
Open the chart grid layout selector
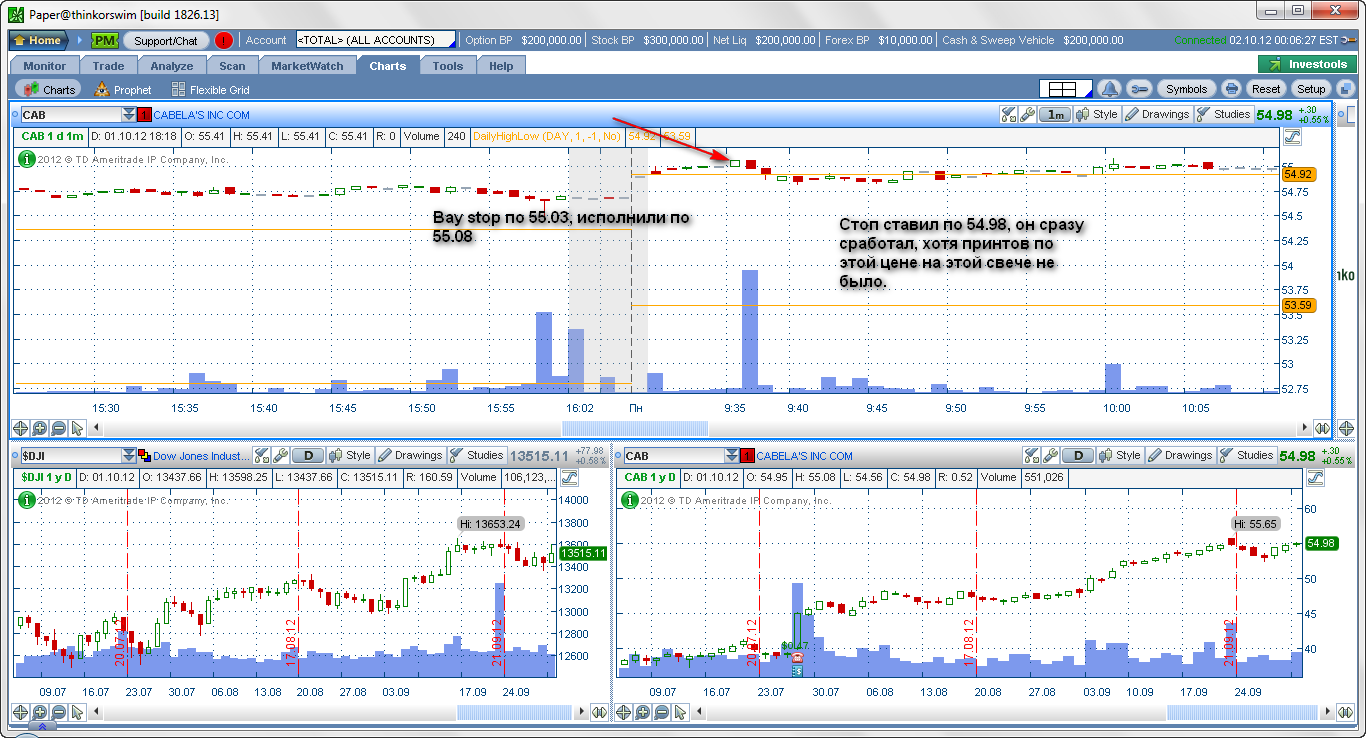pyautogui.click(x=1065, y=89)
